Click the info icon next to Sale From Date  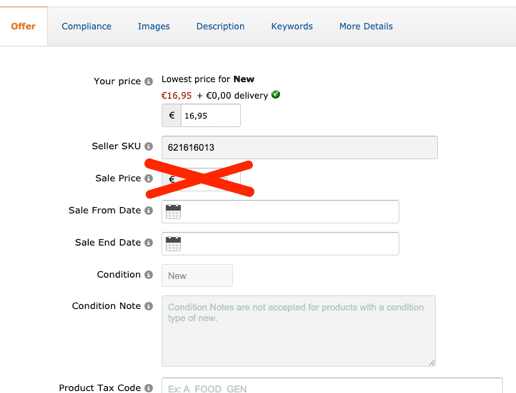(149, 211)
